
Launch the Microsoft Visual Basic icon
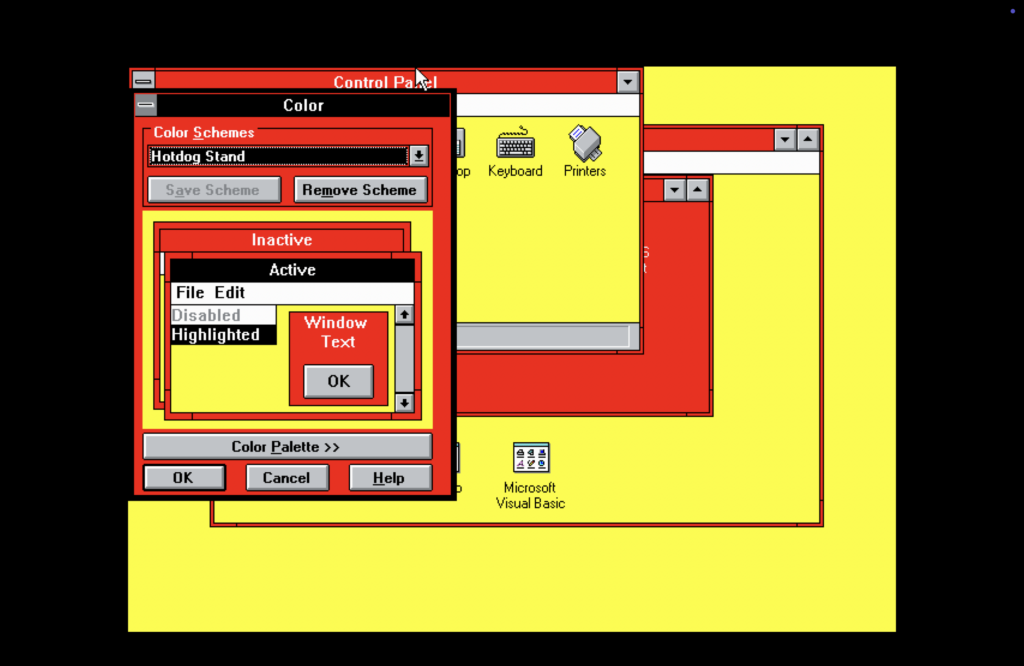[x=530, y=460]
